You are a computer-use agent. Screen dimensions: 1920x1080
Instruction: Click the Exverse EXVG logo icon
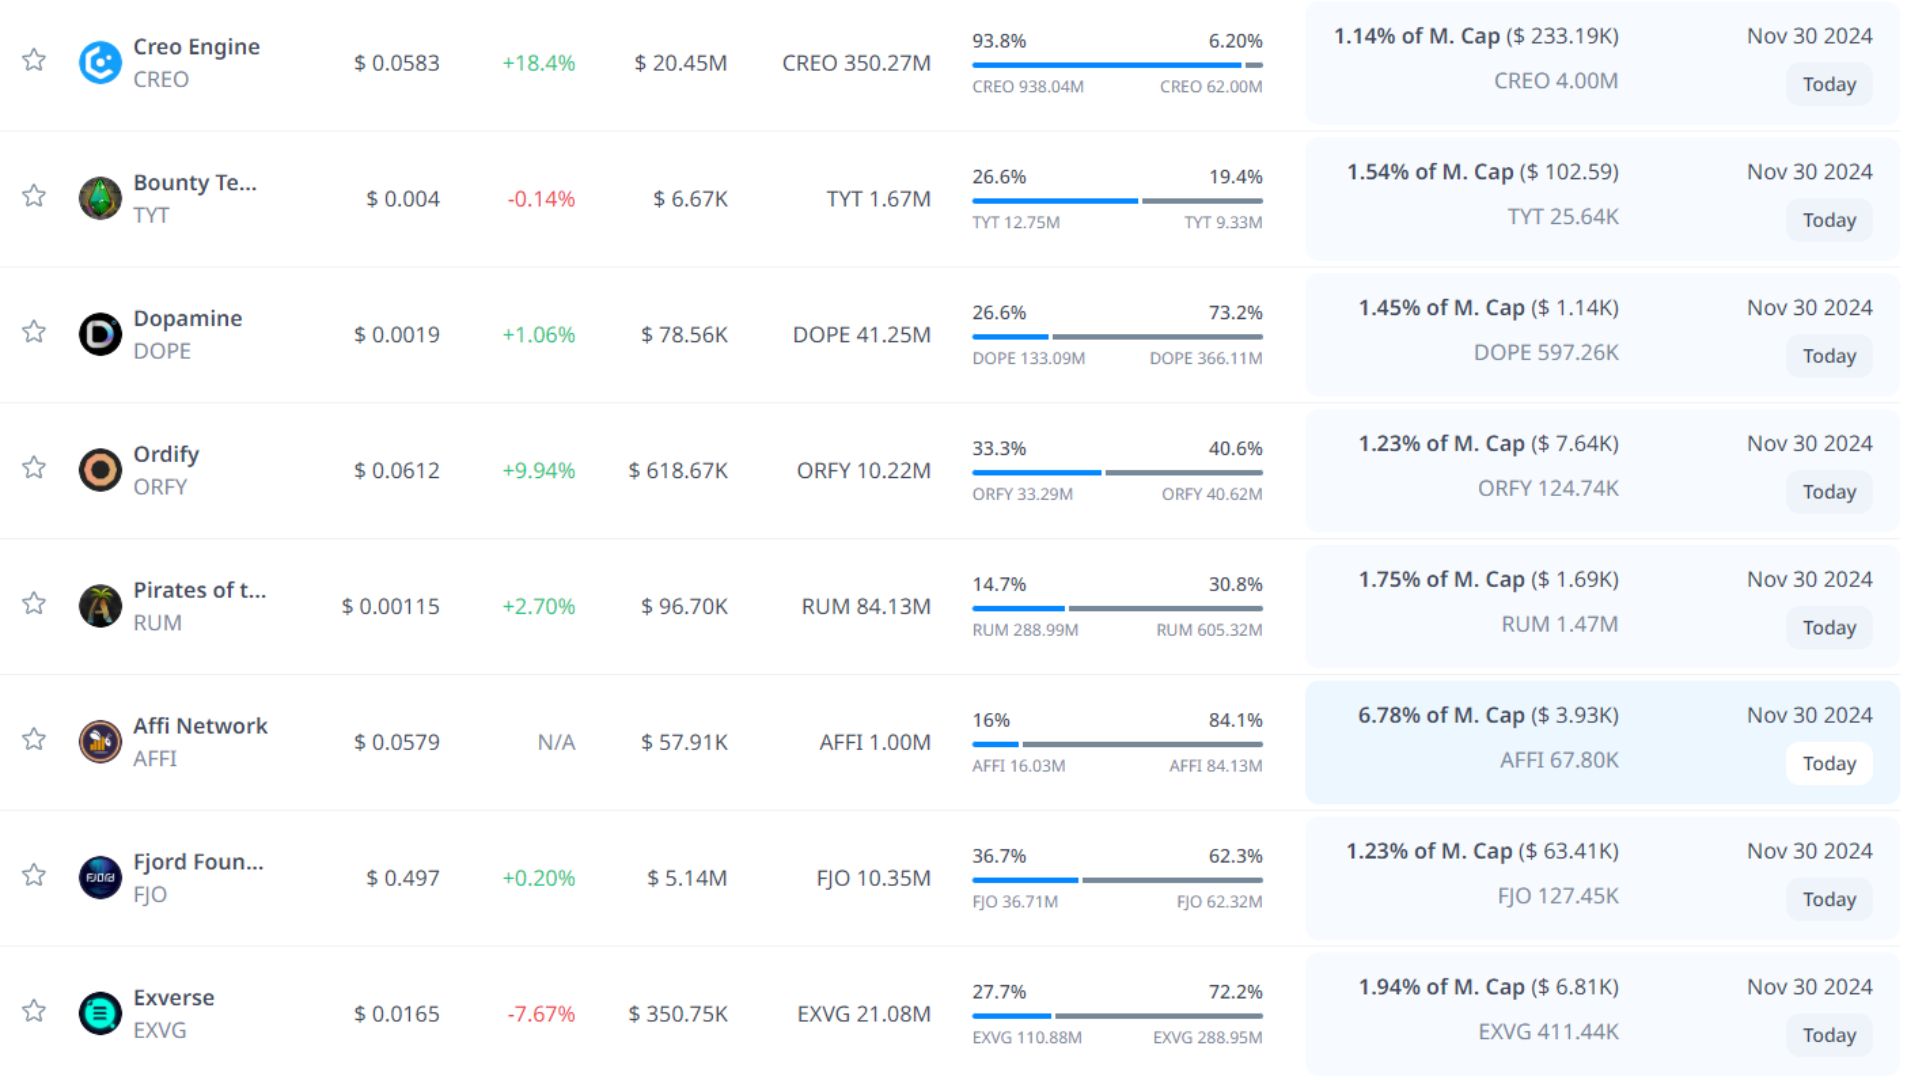pyautogui.click(x=100, y=1014)
